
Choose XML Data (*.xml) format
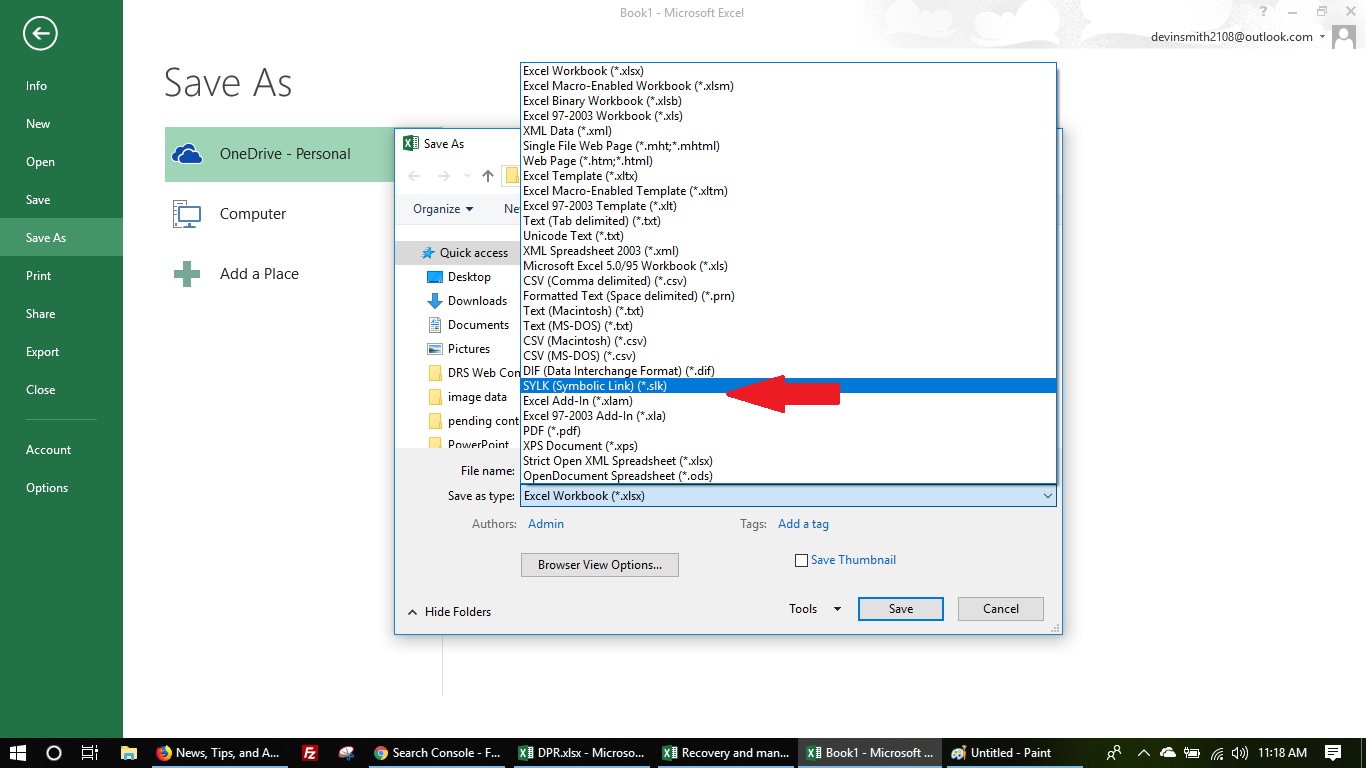tap(788, 131)
